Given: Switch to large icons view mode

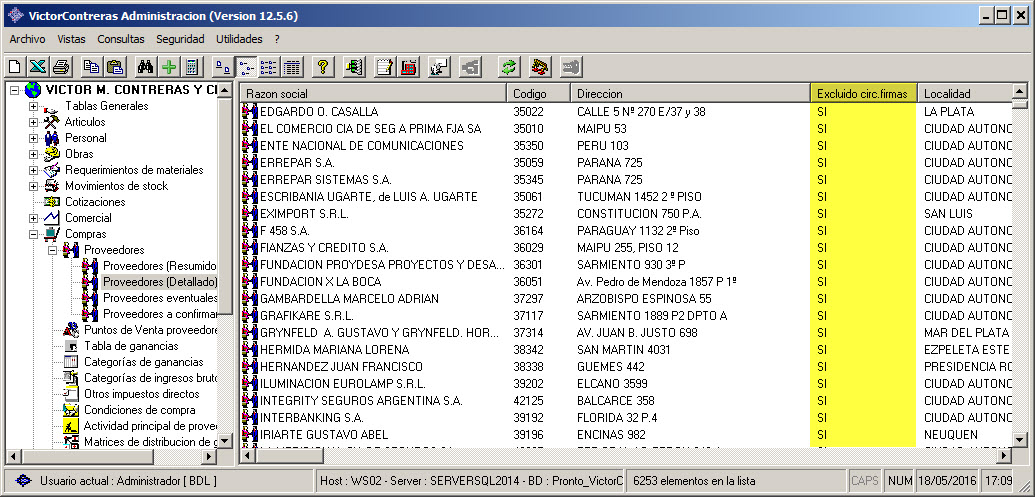Looking at the screenshot, I should 222,67.
